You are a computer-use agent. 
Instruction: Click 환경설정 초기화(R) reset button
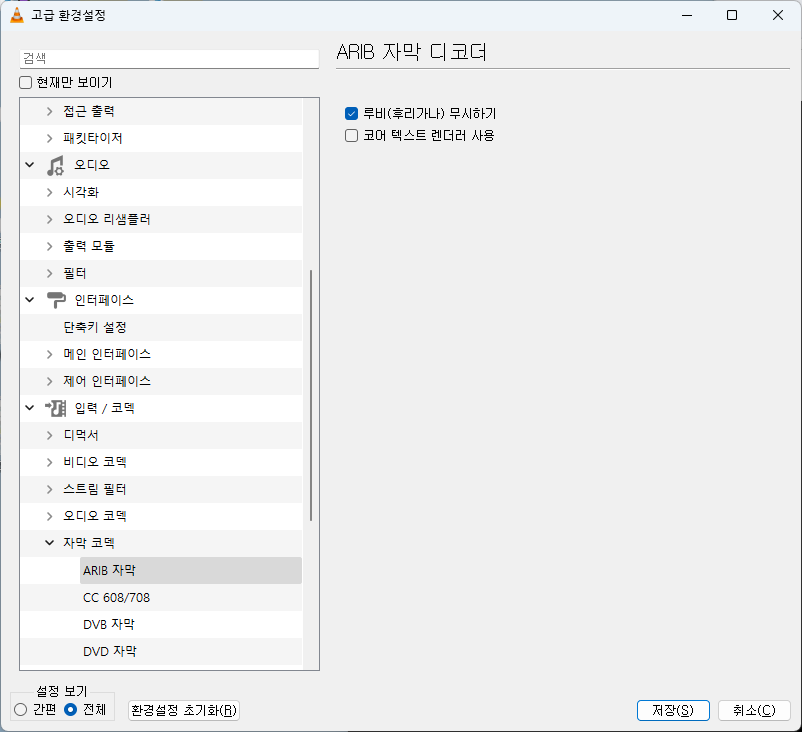click(x=184, y=710)
